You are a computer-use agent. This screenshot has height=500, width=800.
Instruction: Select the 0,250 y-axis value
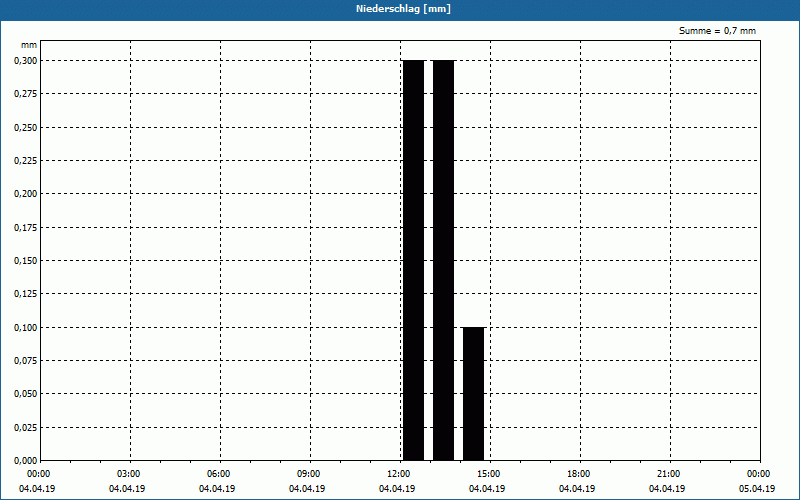[x=26, y=128]
